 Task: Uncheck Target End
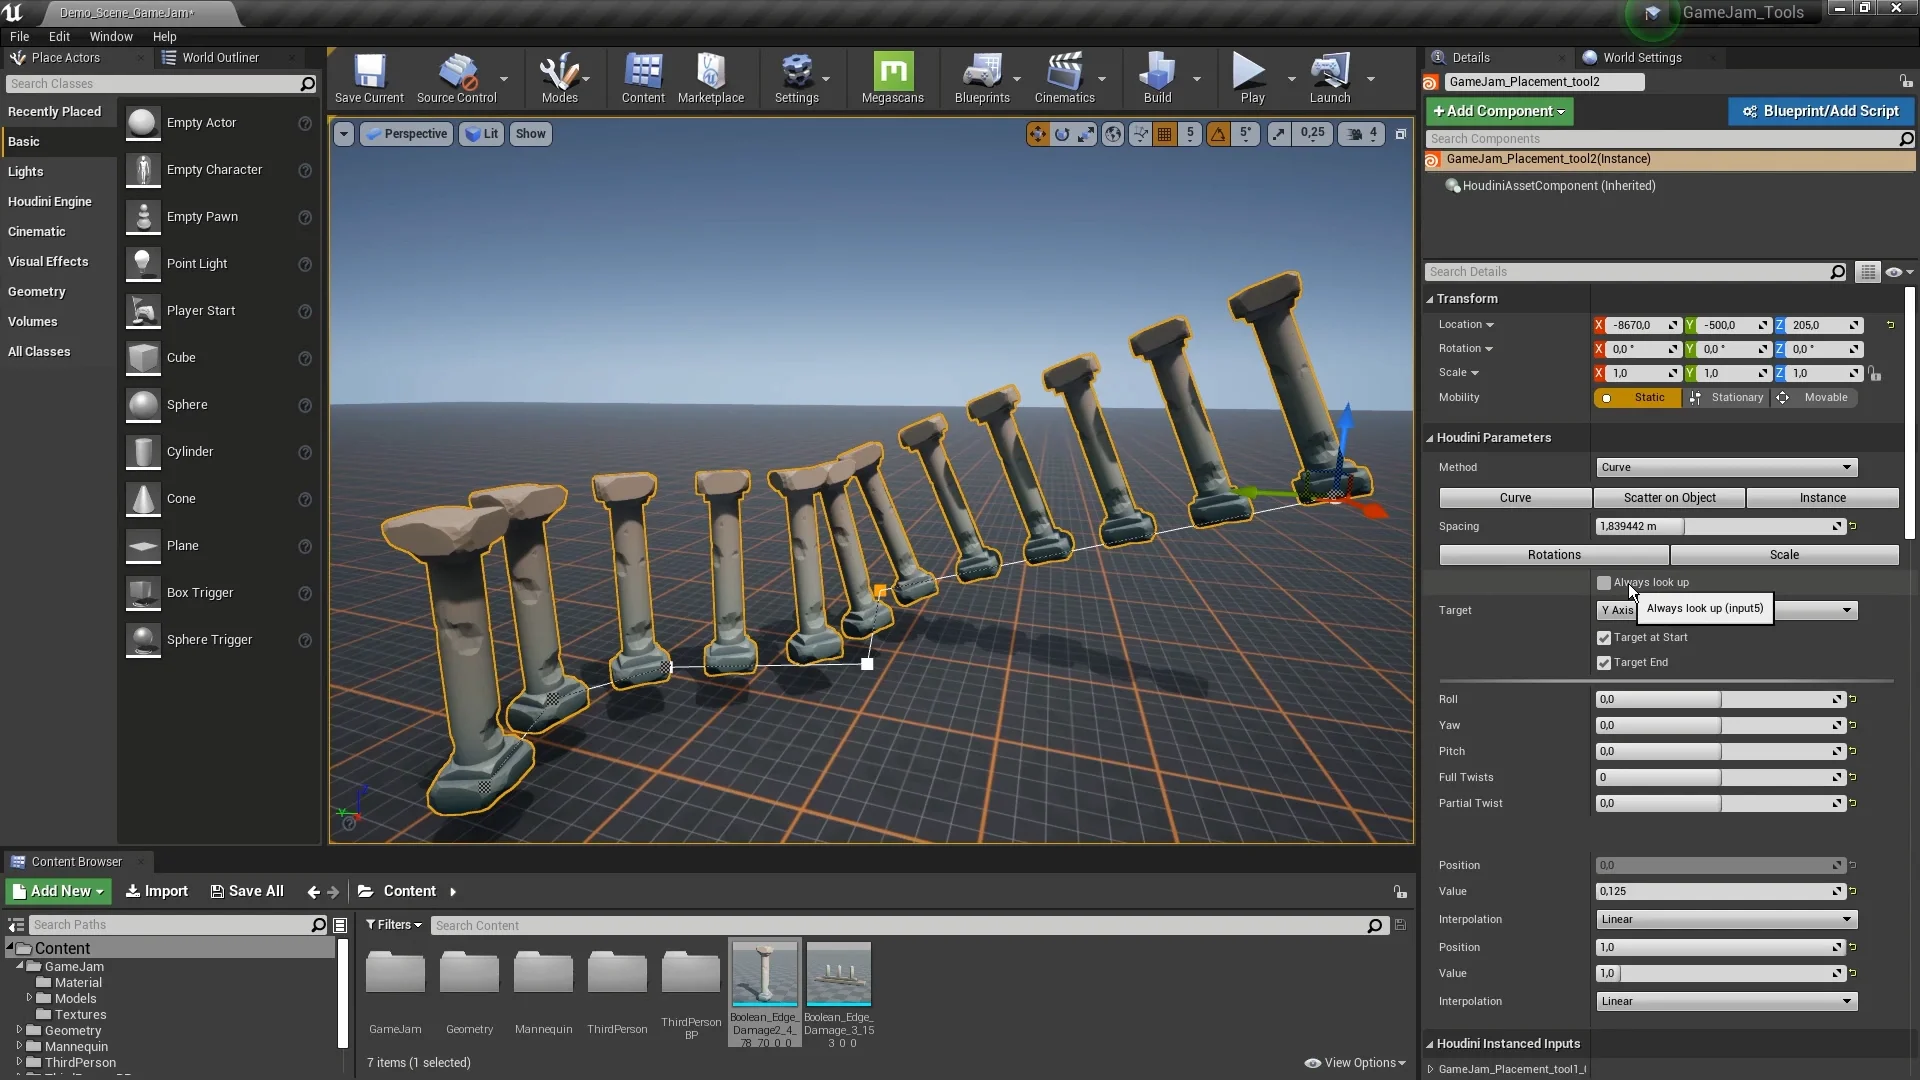[1604, 663]
